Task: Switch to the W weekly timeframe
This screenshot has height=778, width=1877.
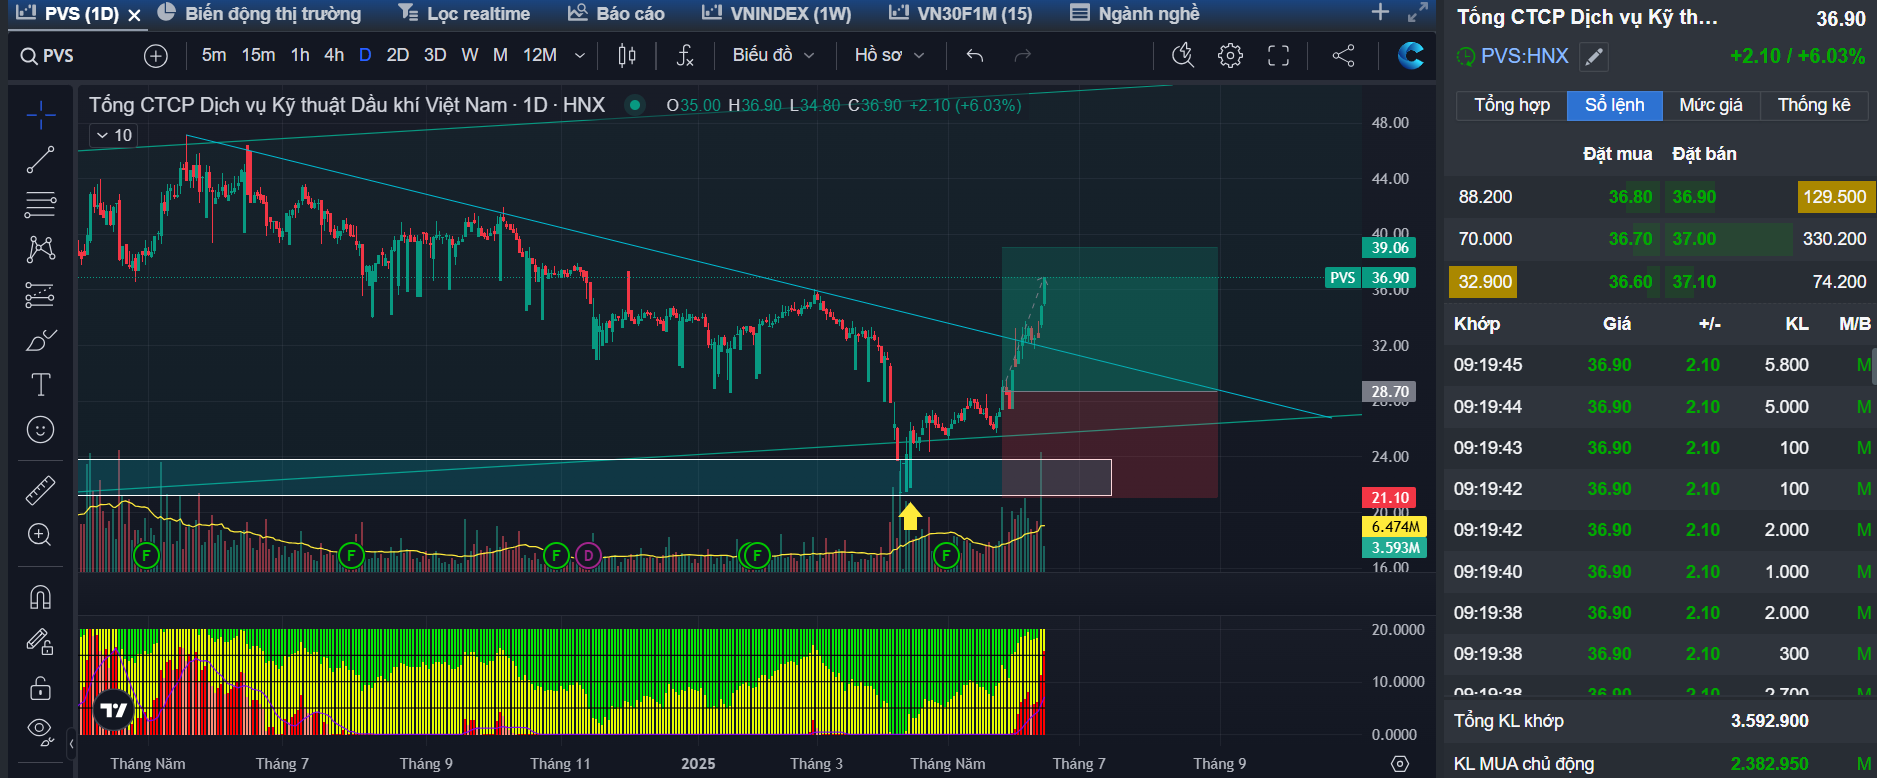Action: tap(470, 56)
